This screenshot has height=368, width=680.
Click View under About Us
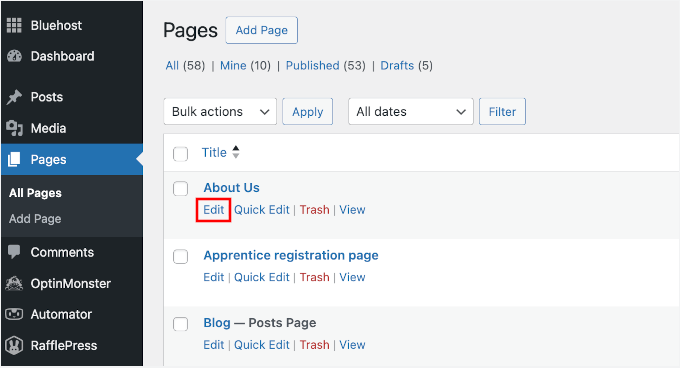(x=352, y=210)
